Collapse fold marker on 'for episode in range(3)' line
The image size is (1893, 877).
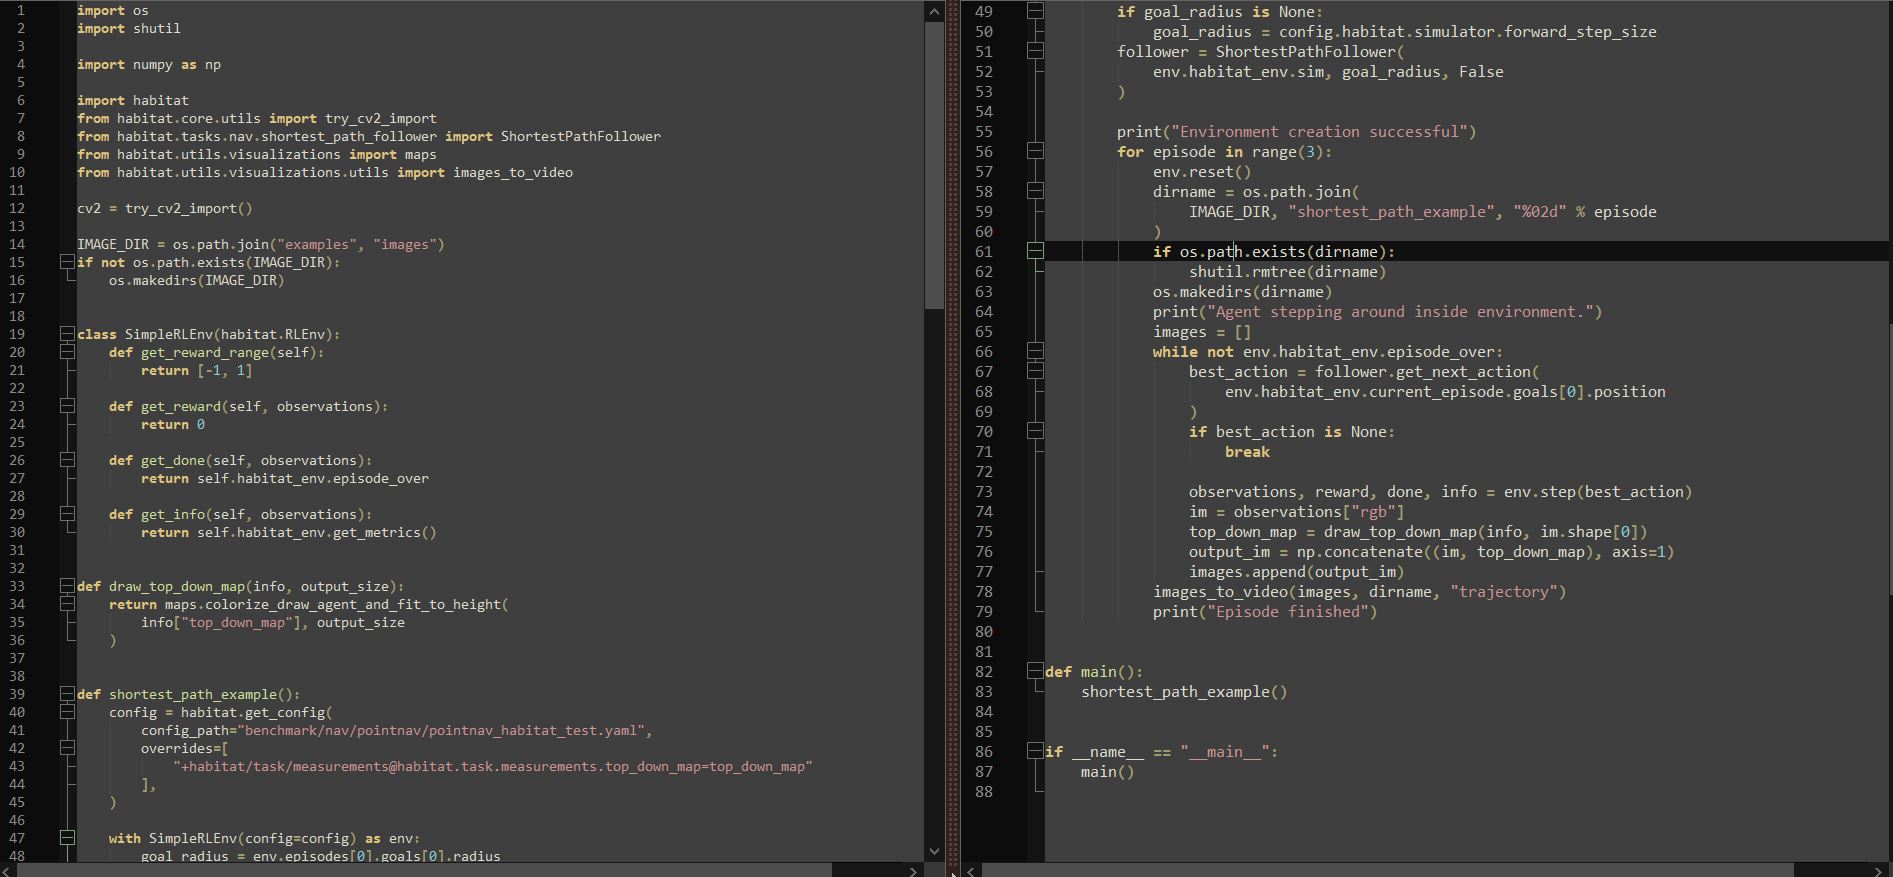click(x=1036, y=151)
